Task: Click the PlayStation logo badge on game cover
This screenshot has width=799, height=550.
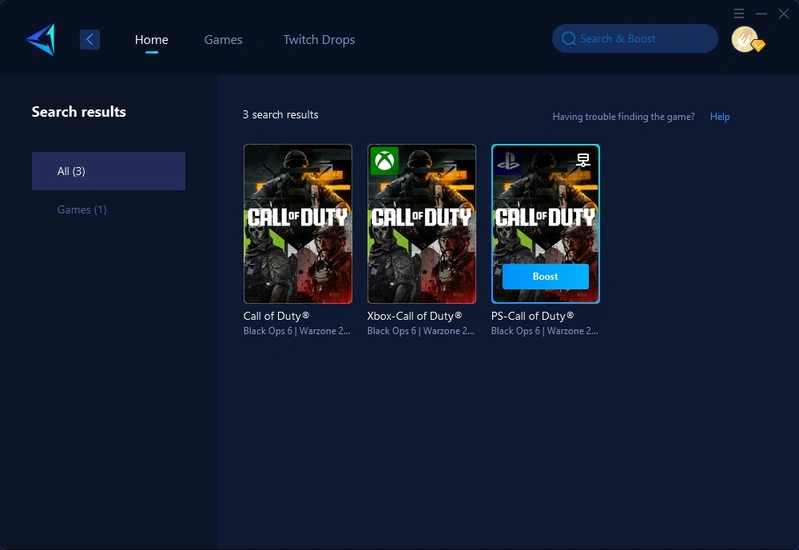Action: pos(508,160)
